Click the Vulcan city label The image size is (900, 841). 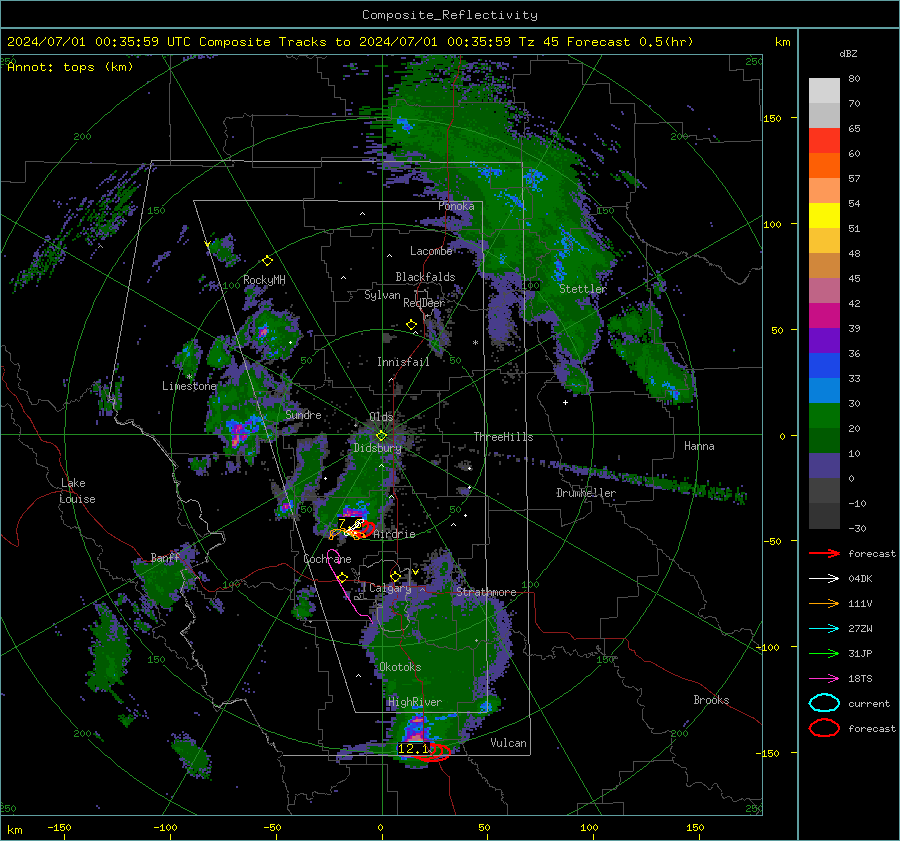tap(509, 743)
